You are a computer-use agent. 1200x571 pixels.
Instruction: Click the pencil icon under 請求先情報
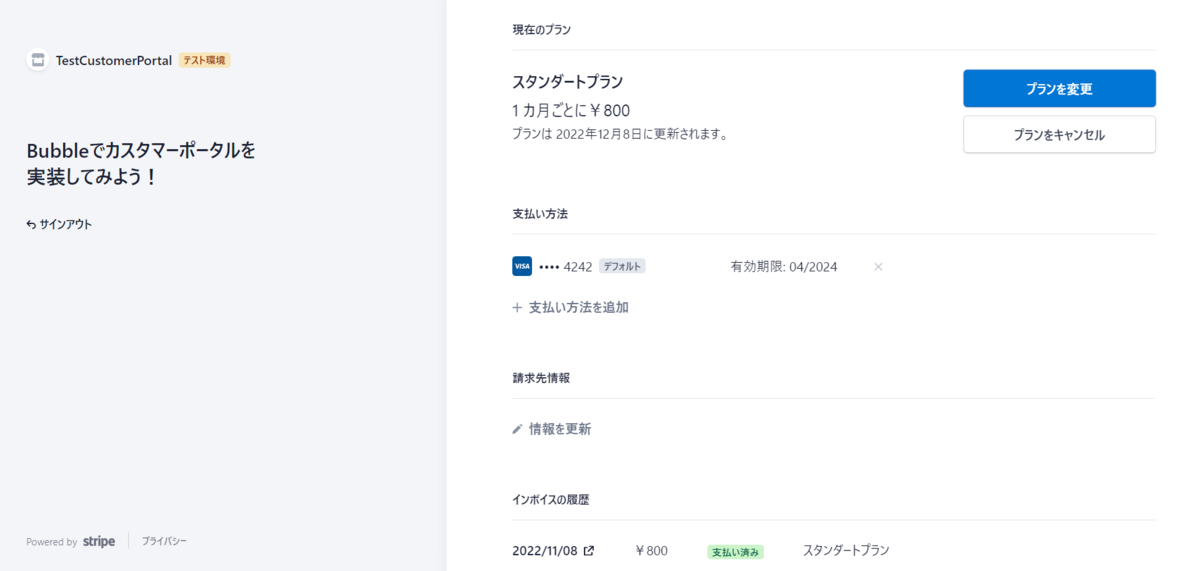[517, 429]
